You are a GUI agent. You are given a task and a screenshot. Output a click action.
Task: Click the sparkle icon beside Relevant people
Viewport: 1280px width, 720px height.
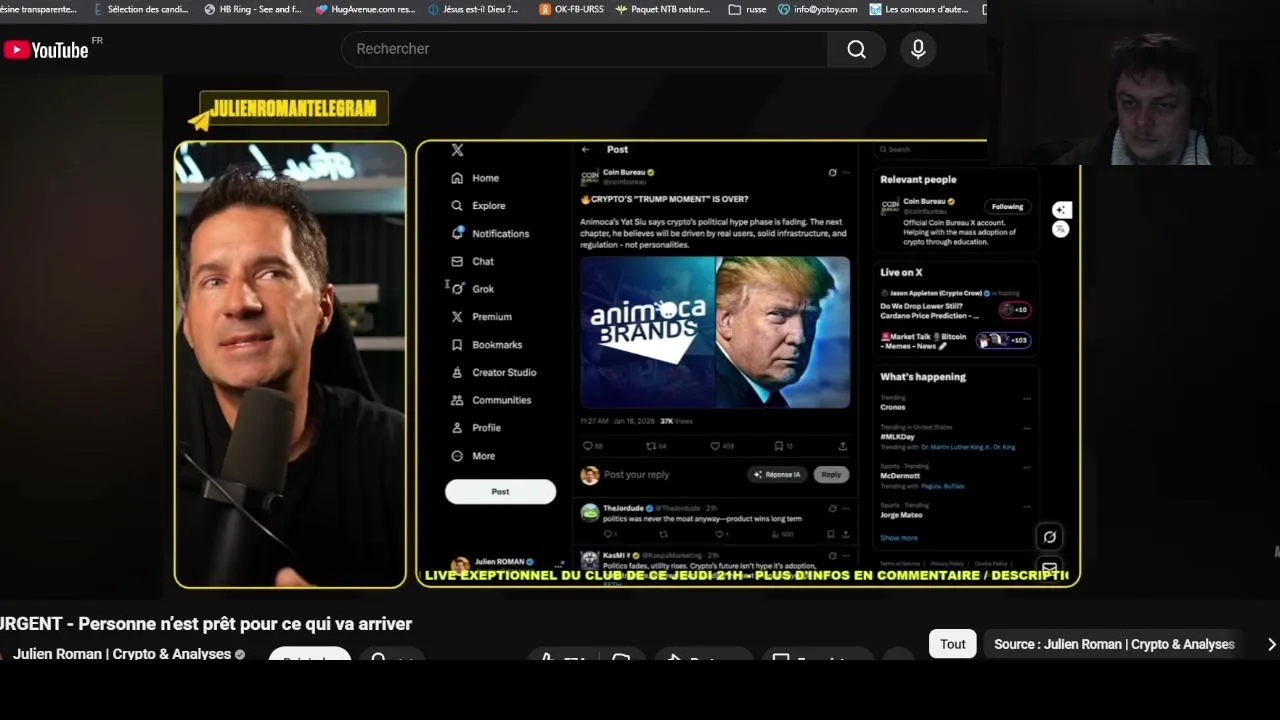[1061, 210]
